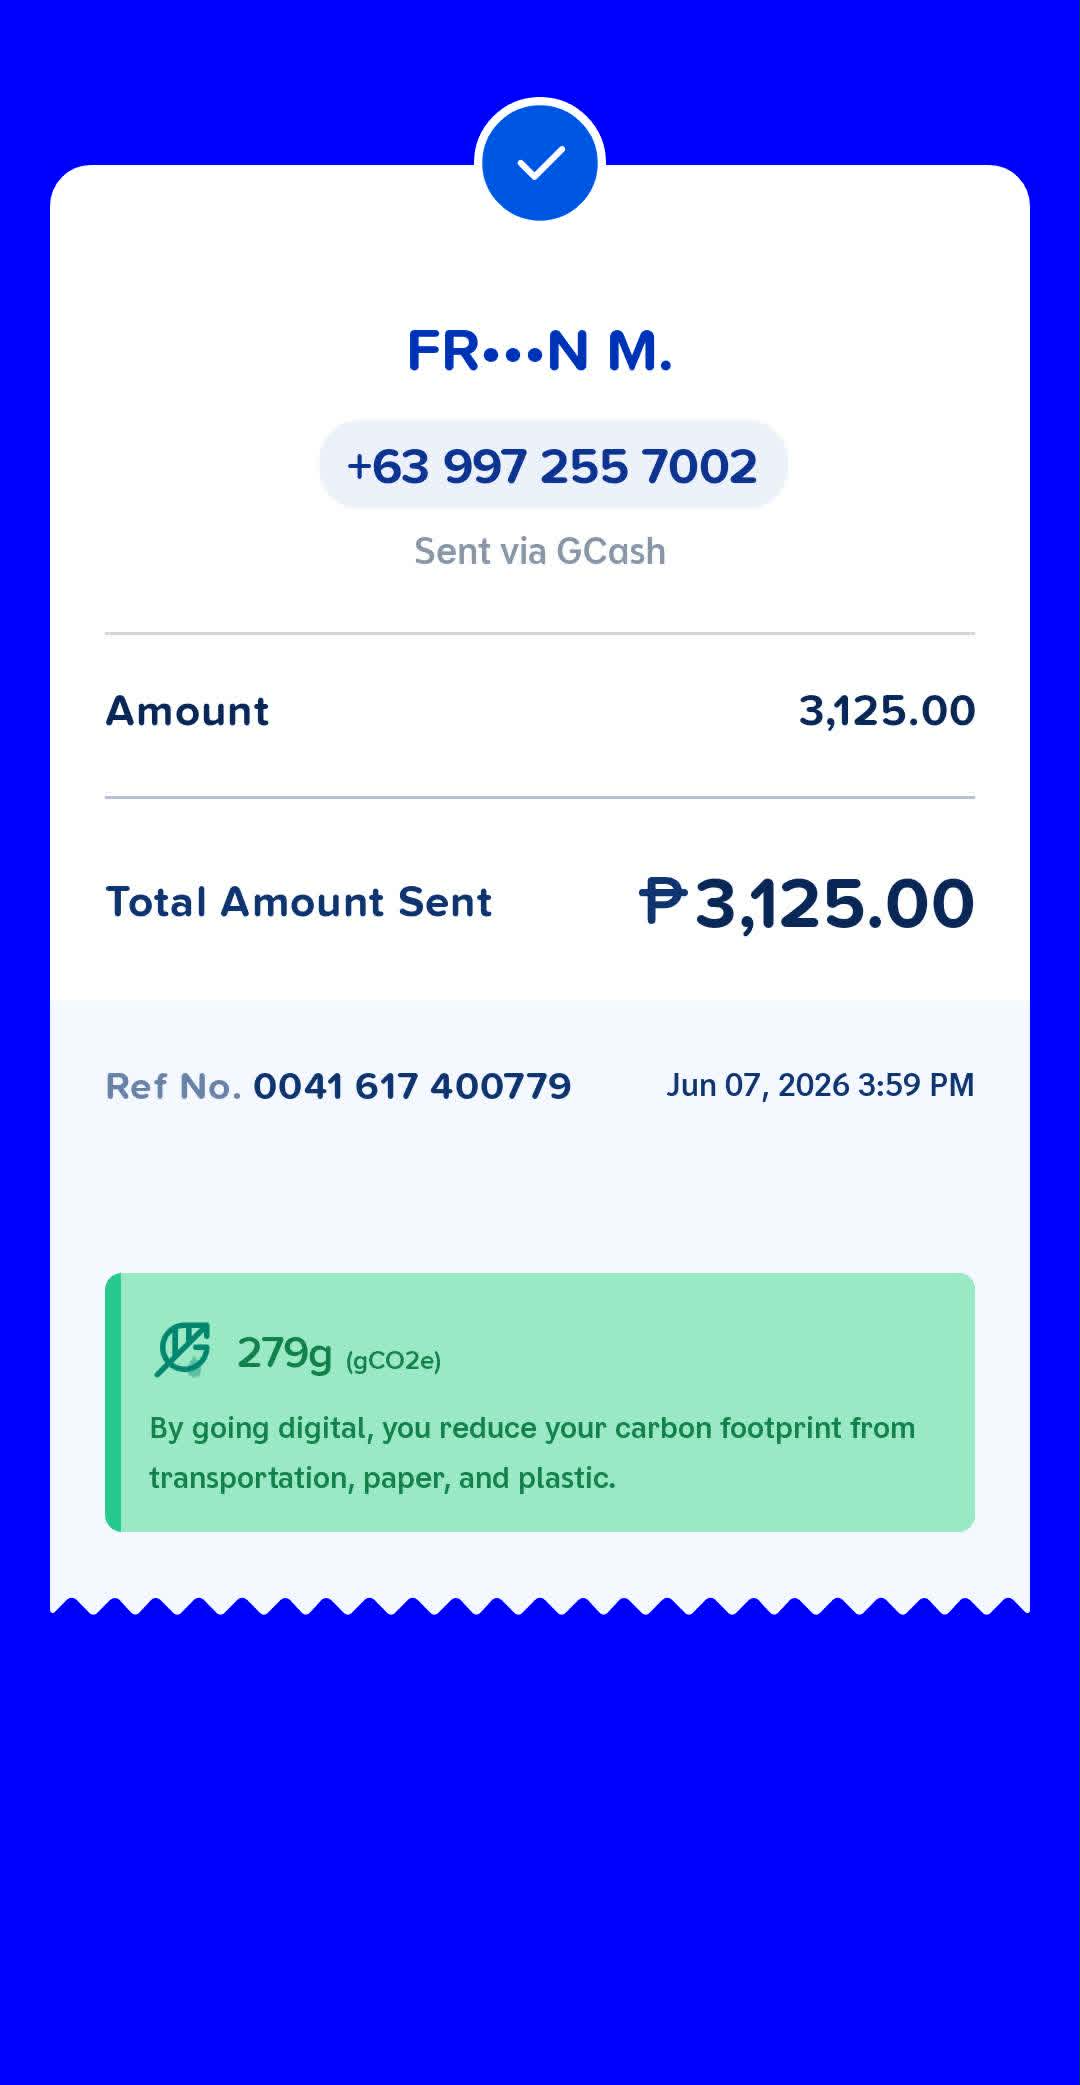Click the green leaf carbon footprint icon
This screenshot has width=1080, height=2085.
183,1350
